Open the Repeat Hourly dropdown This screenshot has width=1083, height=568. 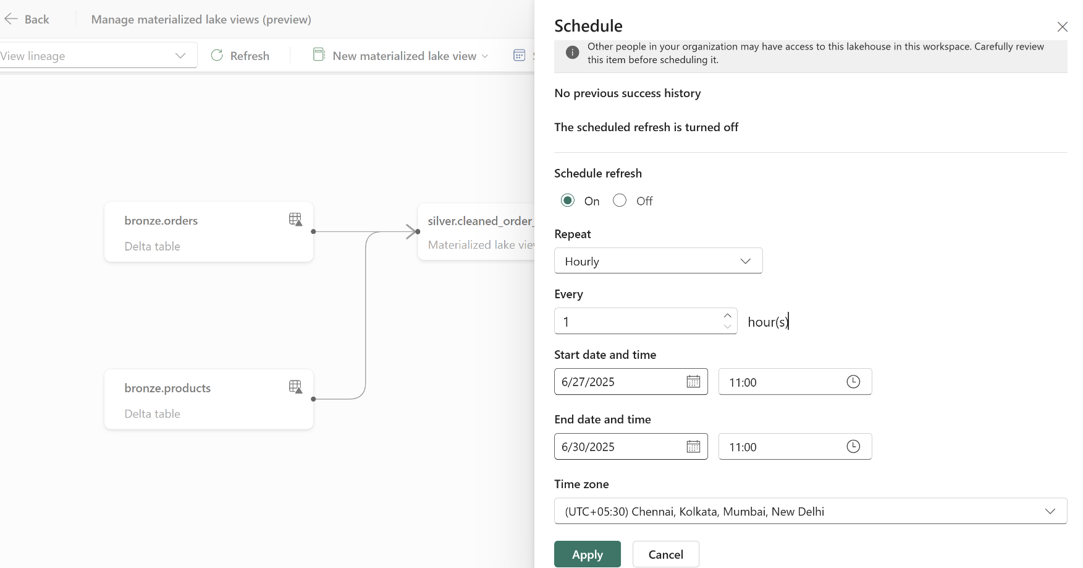[658, 261]
